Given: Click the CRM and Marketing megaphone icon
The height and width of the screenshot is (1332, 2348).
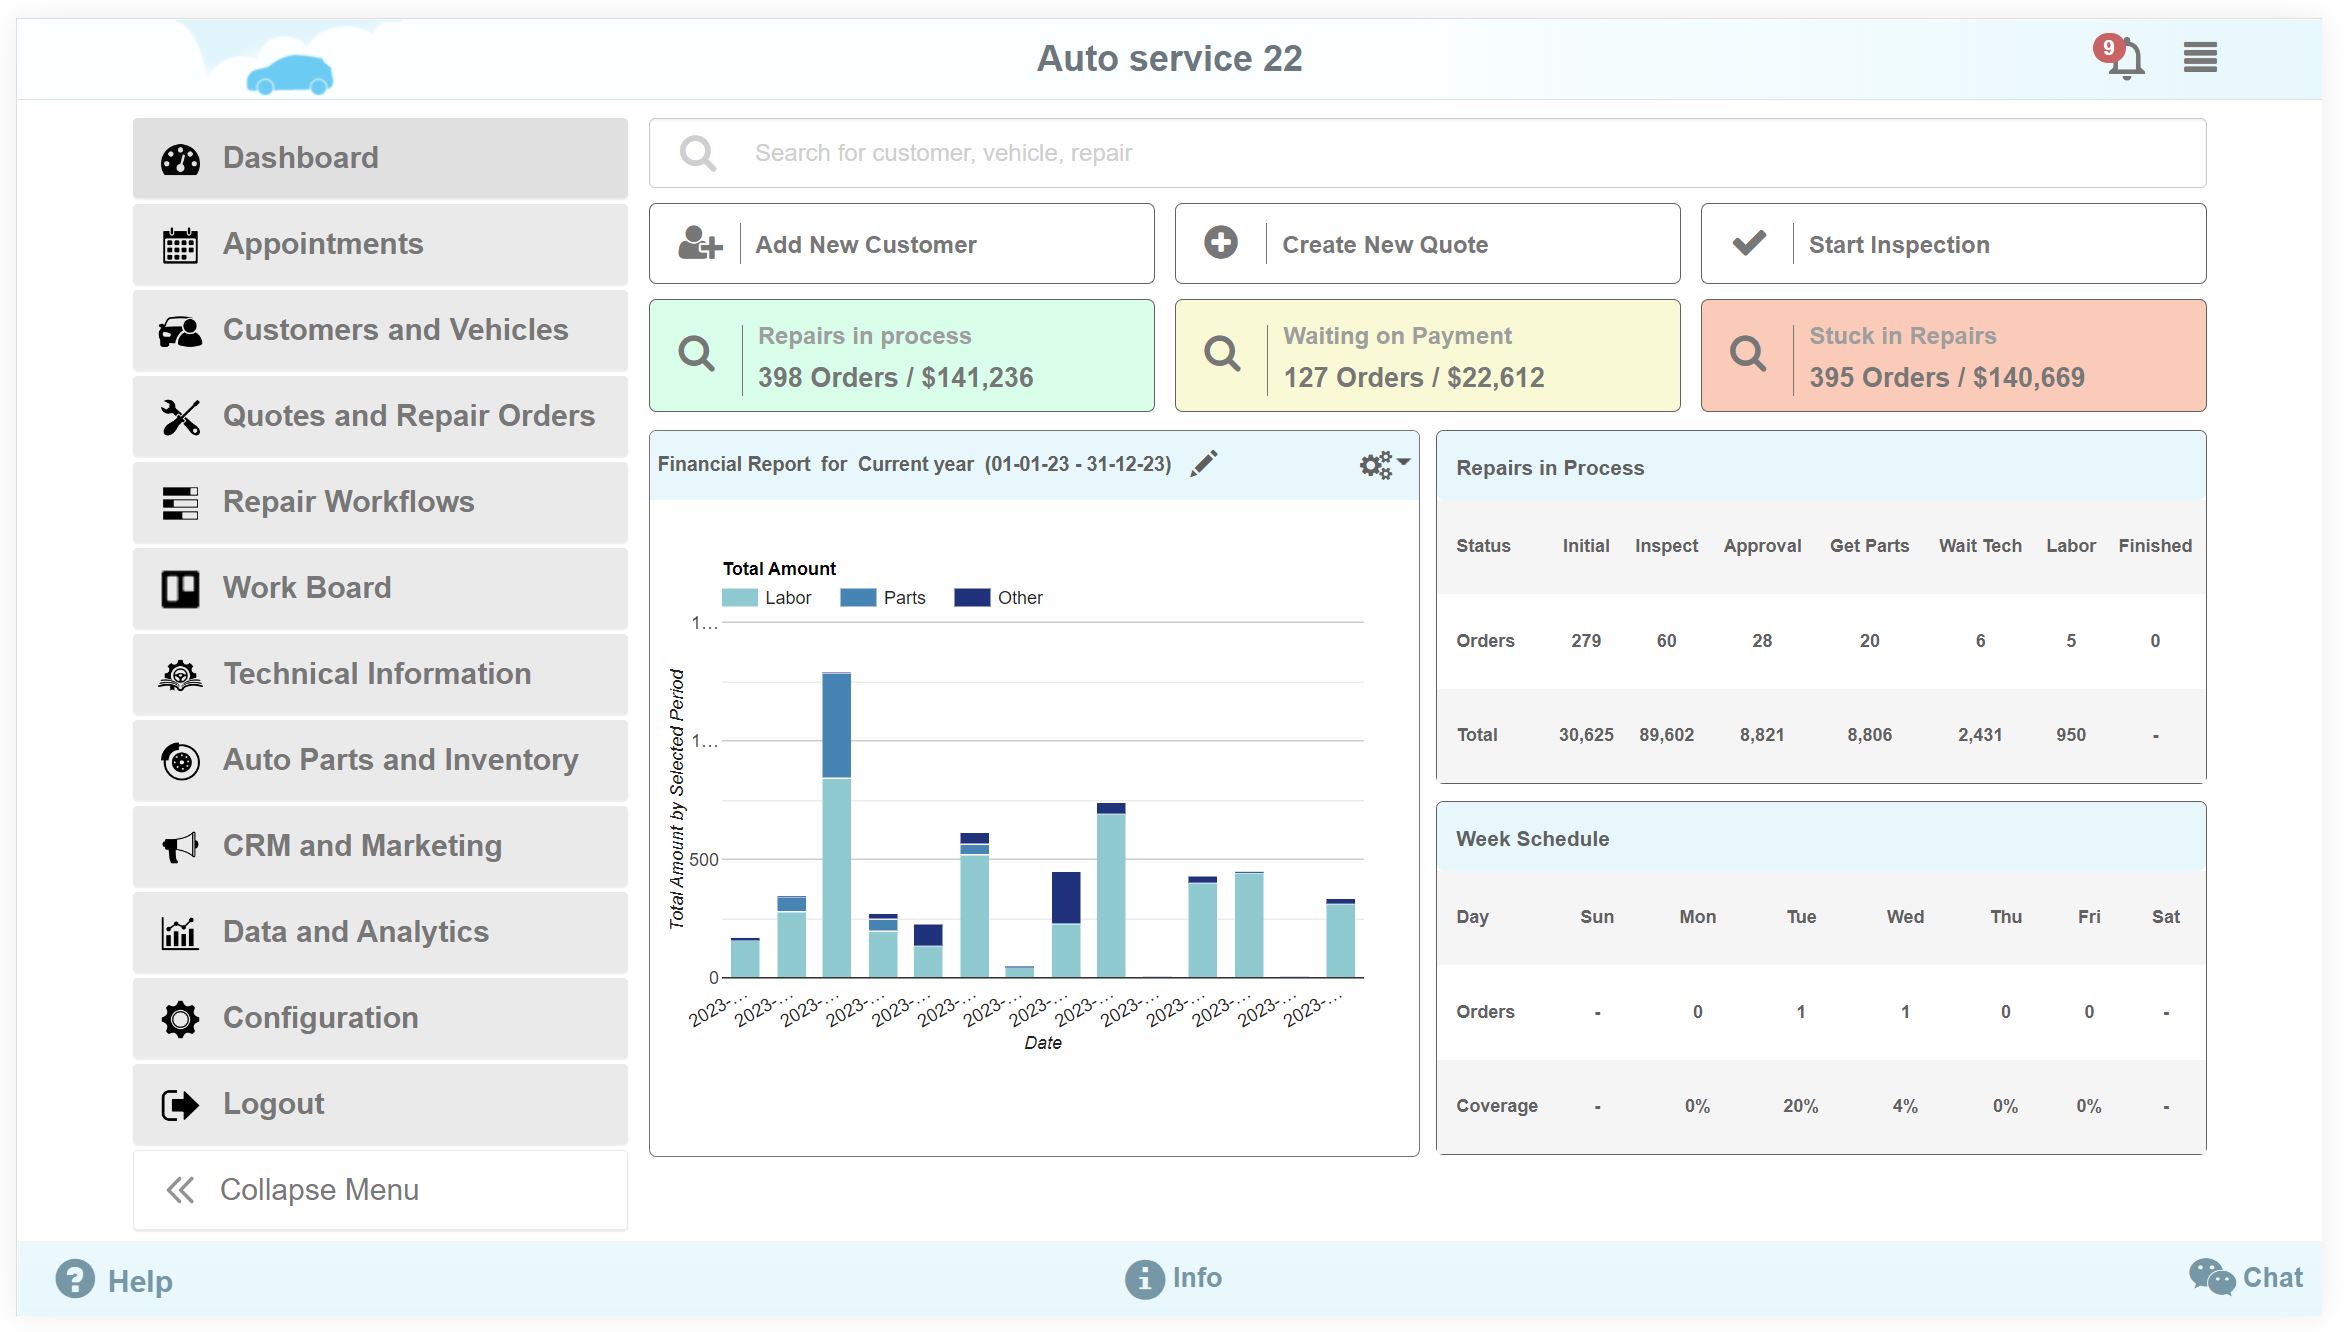Looking at the screenshot, I should point(181,845).
